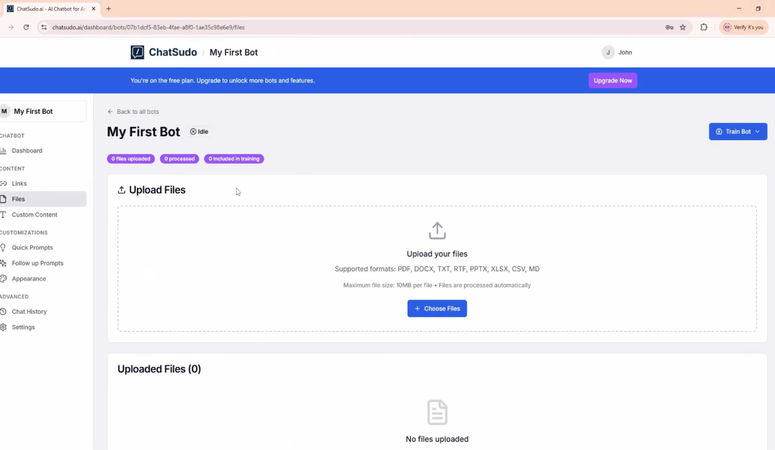Click the Idle status icon
Viewport: 775px width, 450px height.
coord(193,132)
